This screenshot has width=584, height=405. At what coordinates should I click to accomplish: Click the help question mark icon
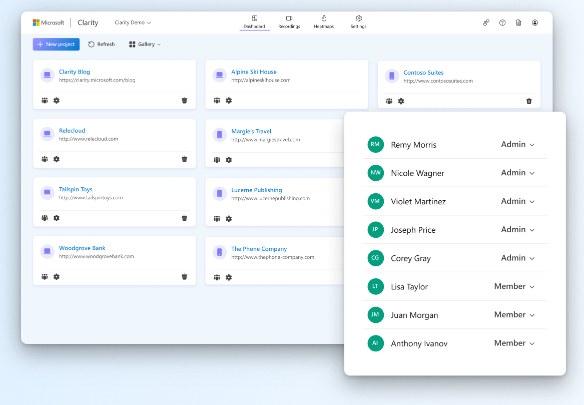(x=502, y=23)
